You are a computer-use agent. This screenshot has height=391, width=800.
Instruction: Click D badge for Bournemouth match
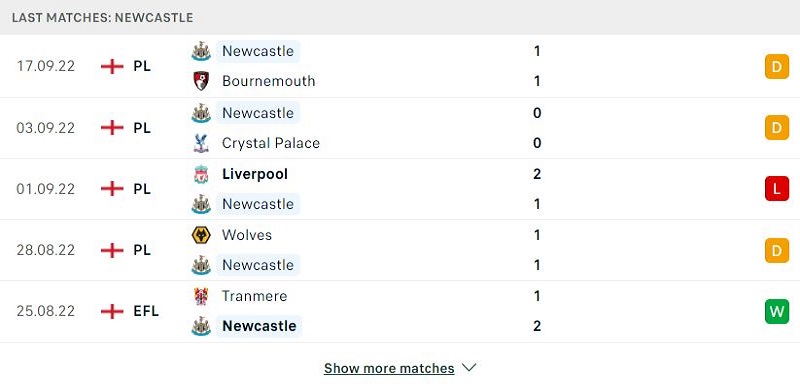pyautogui.click(x=777, y=67)
